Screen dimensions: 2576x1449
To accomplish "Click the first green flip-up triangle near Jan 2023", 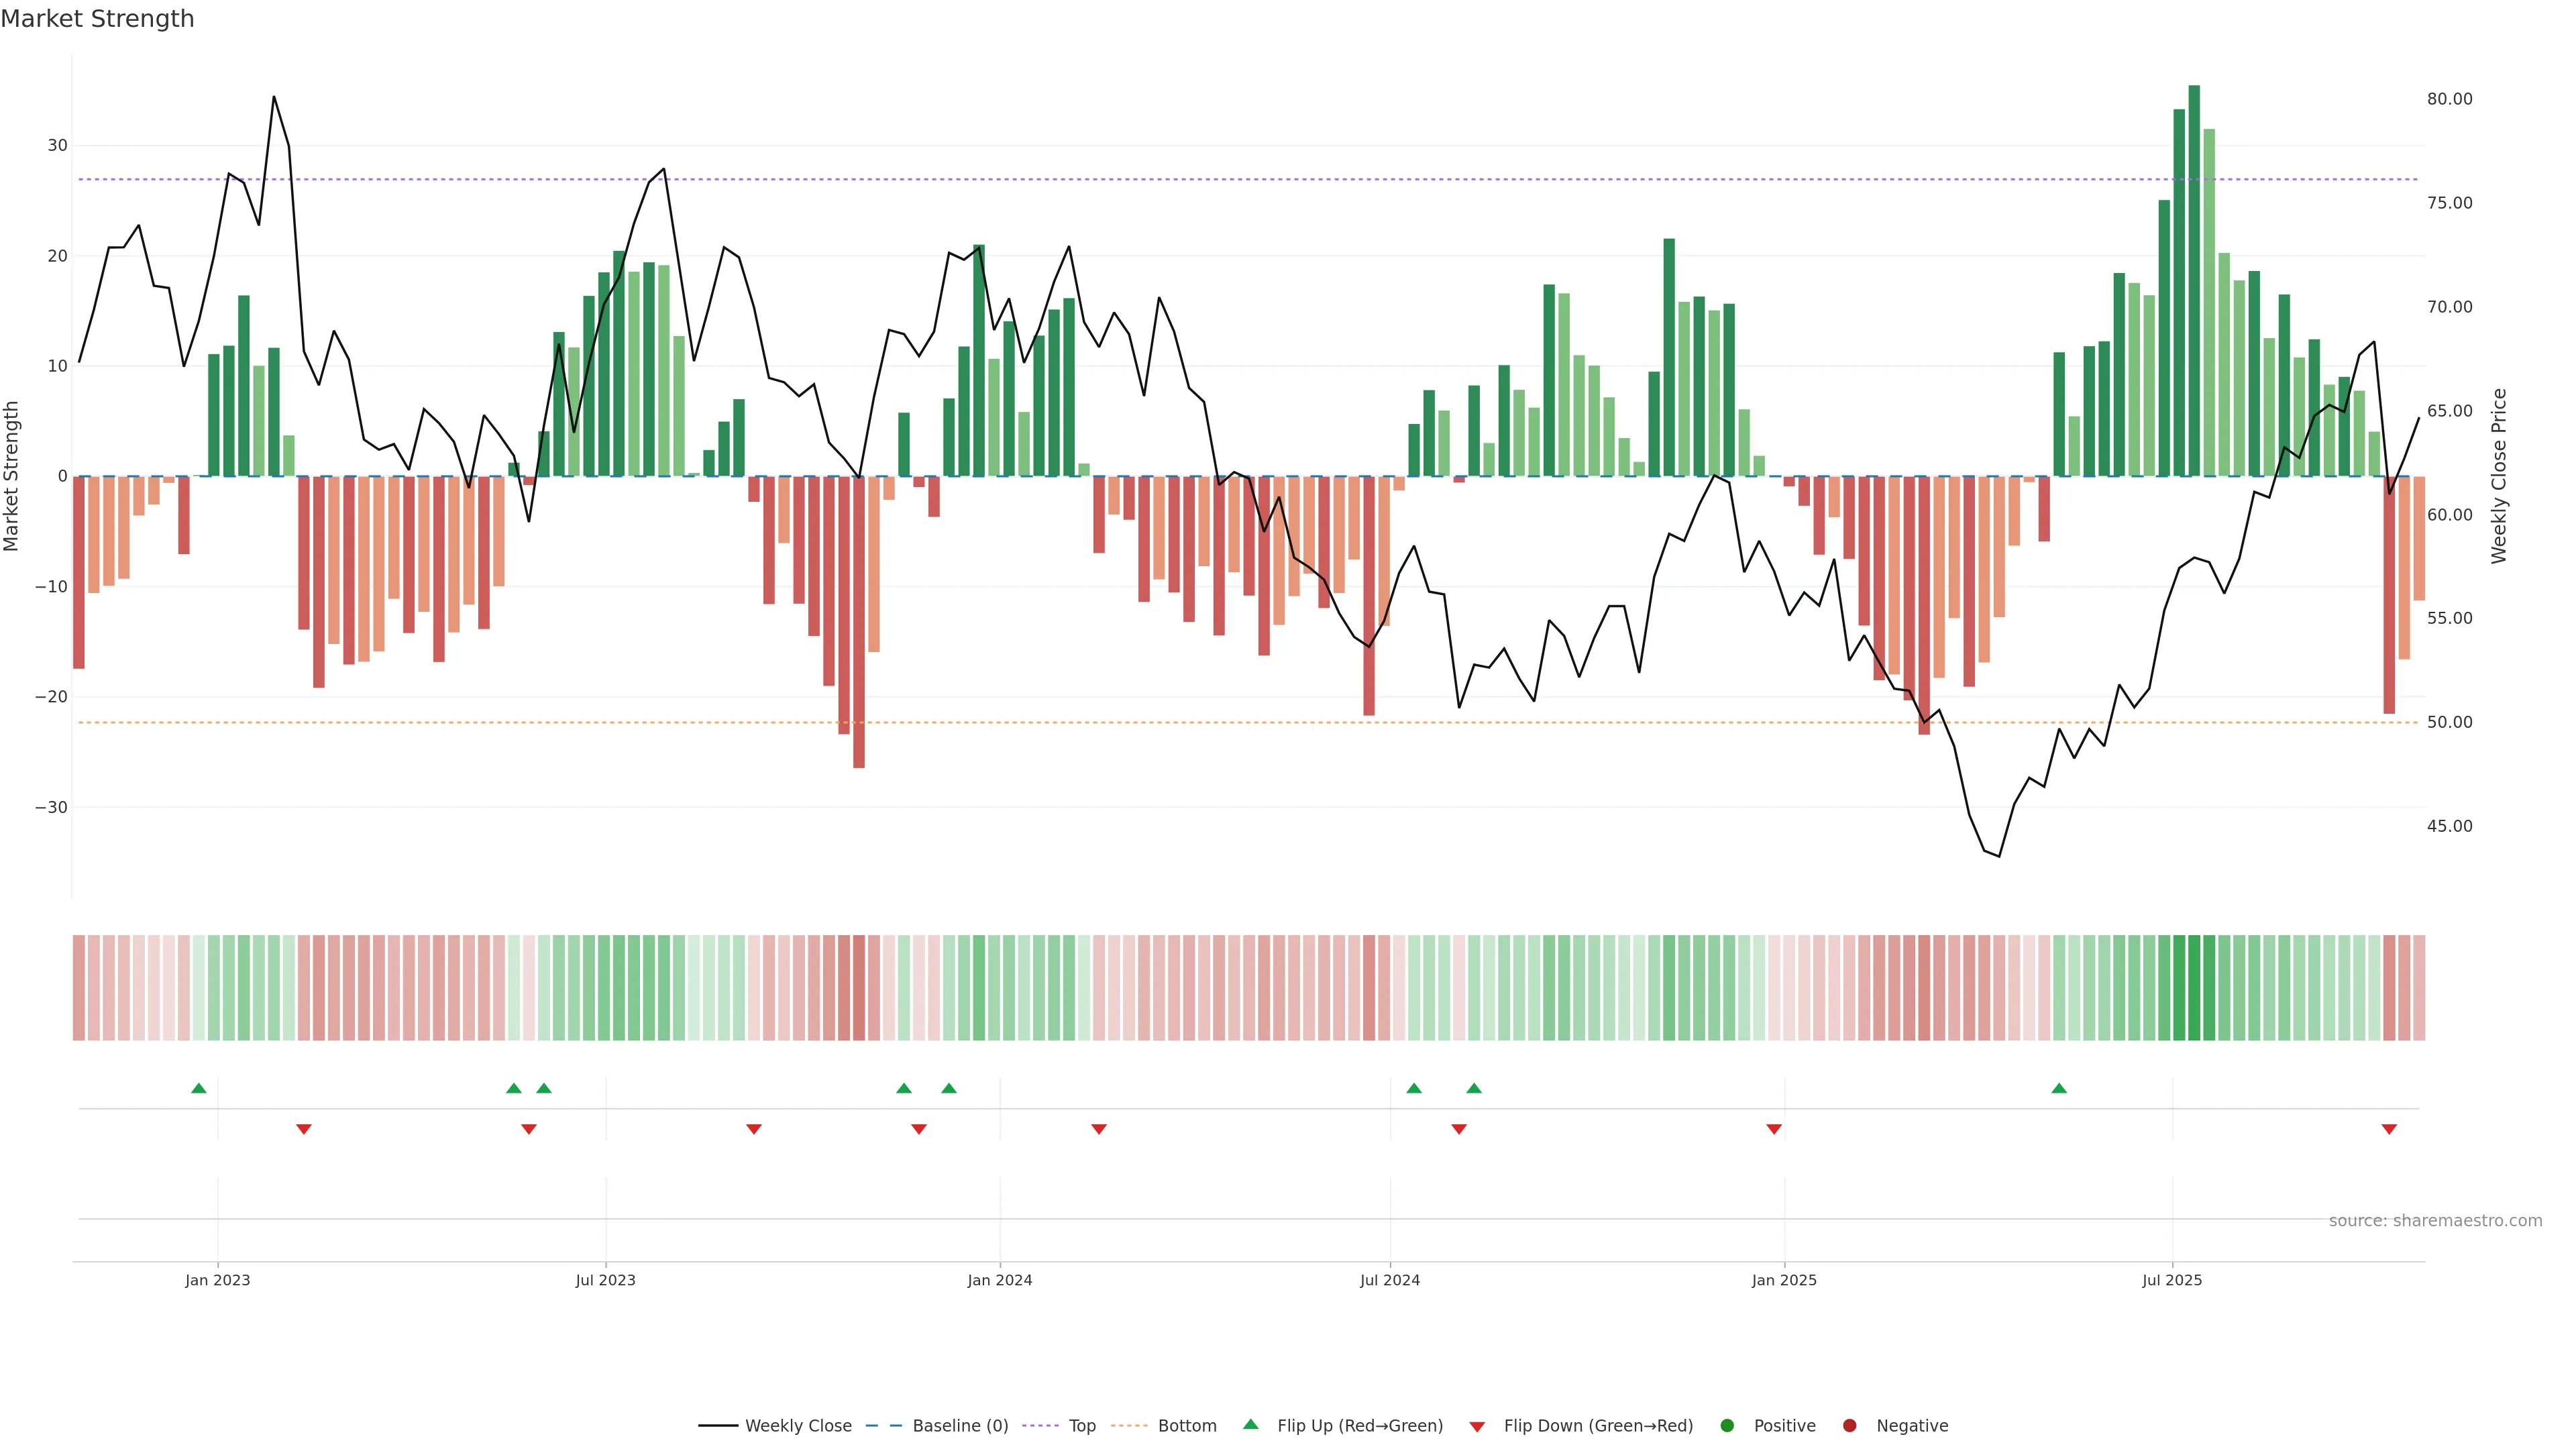I will coord(199,1088).
